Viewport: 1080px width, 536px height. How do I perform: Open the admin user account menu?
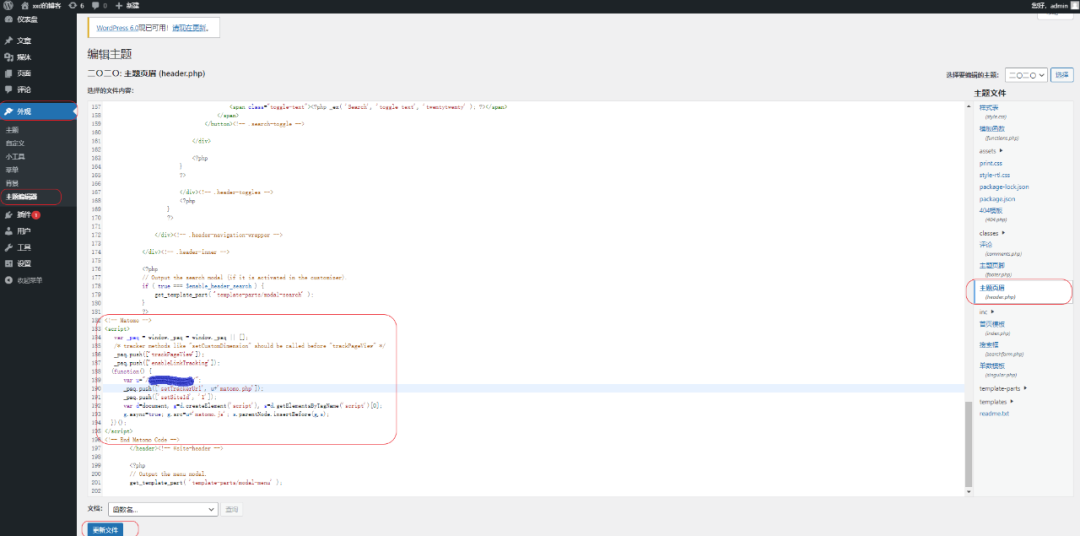pos(1054,5)
